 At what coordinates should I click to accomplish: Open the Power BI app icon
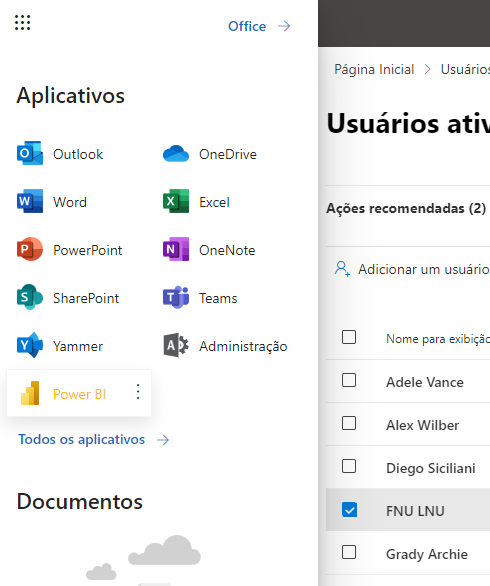(30, 393)
